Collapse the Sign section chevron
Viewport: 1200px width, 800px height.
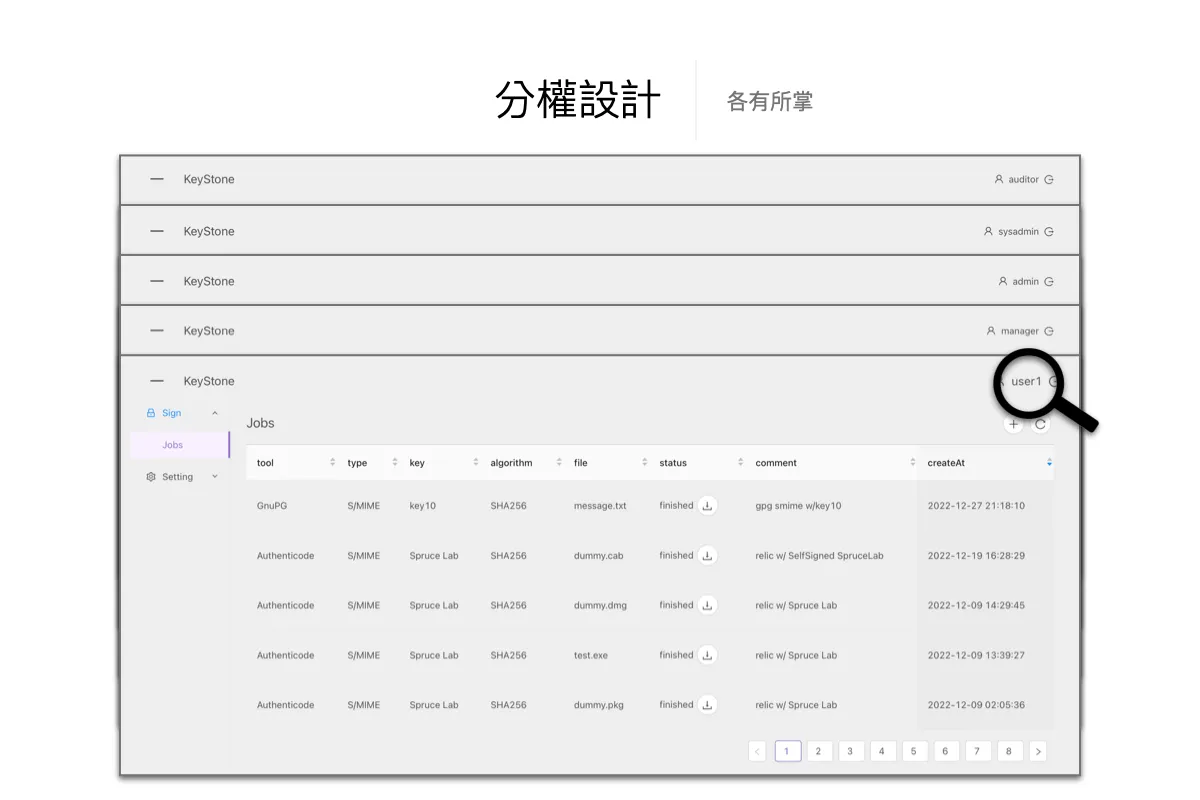point(214,412)
